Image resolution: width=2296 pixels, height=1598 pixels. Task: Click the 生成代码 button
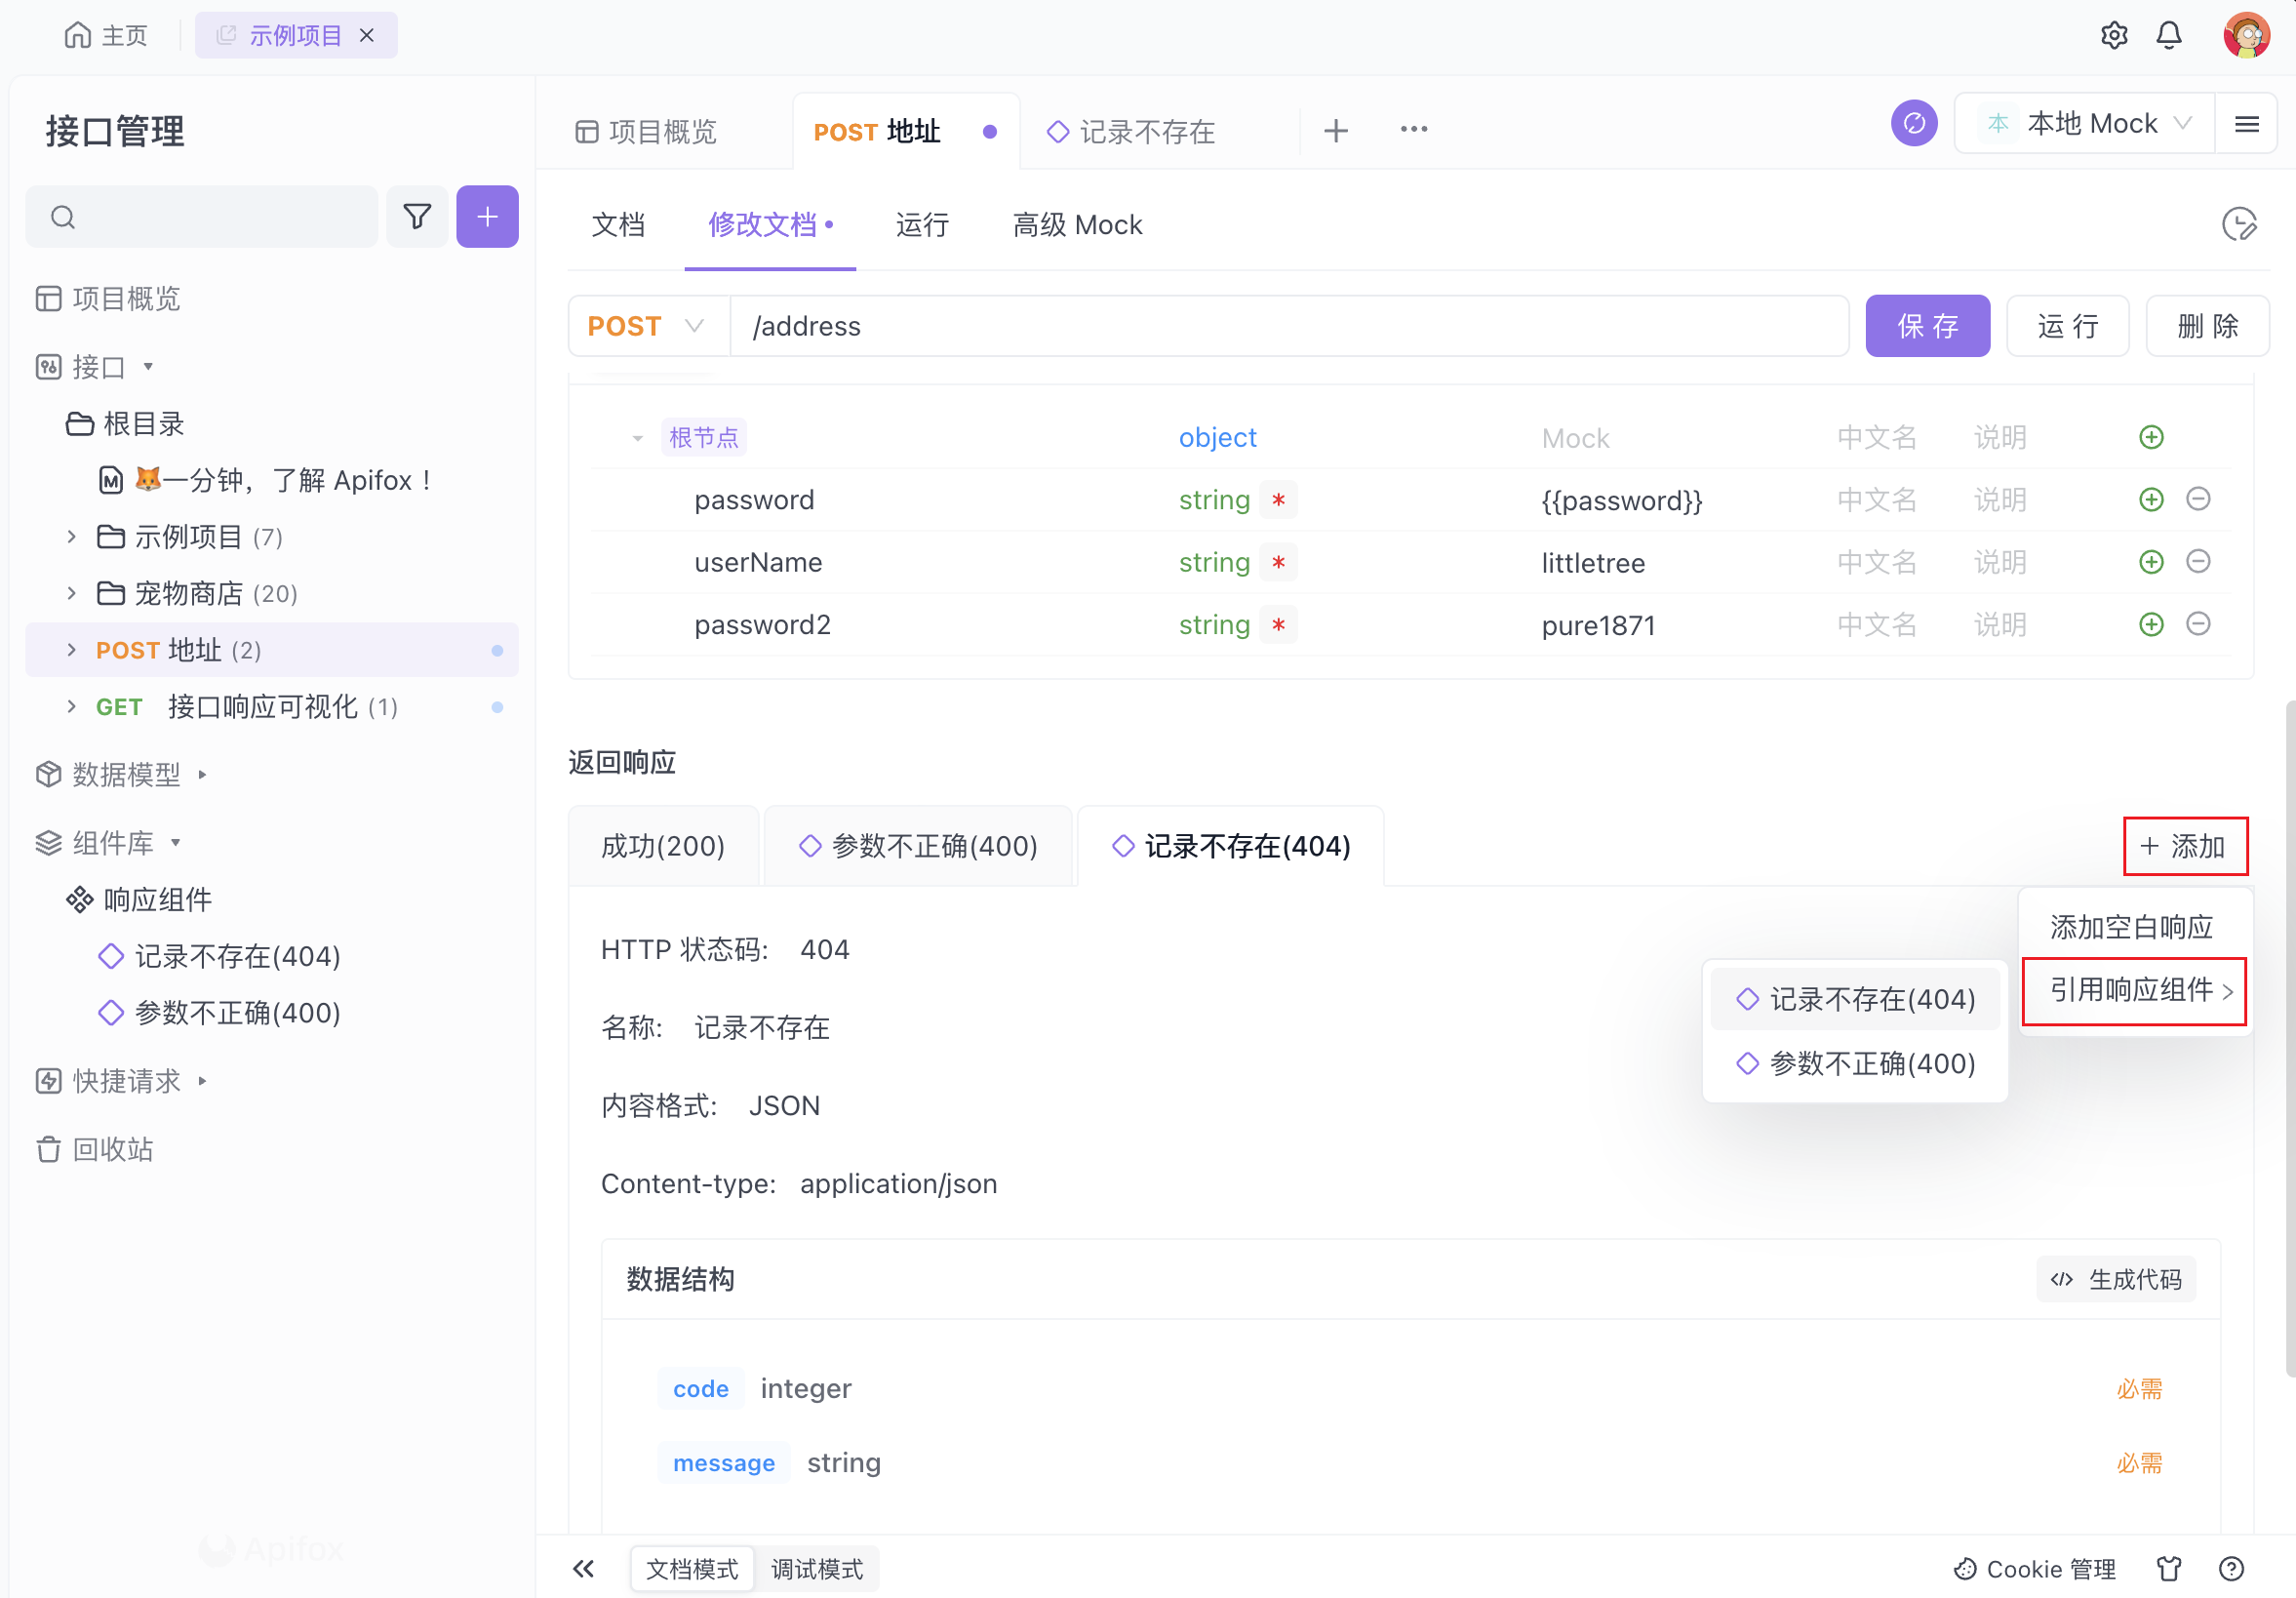2116,1279
